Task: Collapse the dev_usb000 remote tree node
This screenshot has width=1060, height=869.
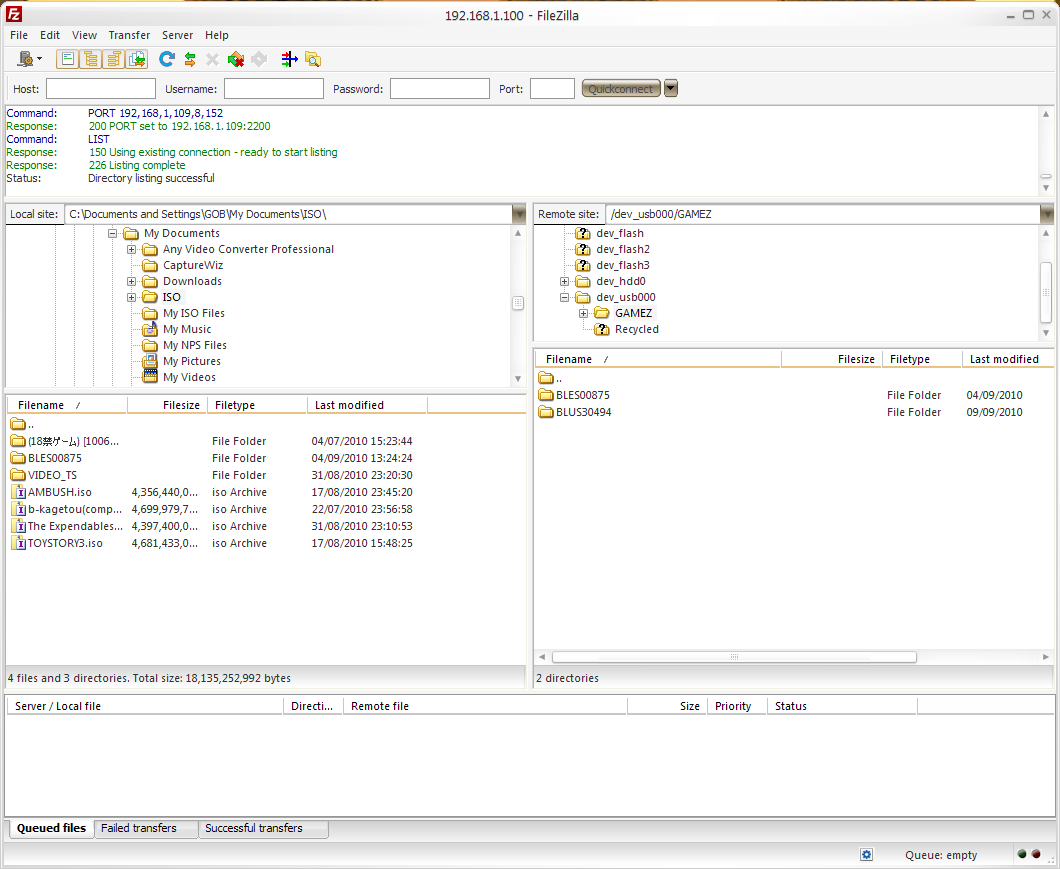Action: (x=564, y=297)
